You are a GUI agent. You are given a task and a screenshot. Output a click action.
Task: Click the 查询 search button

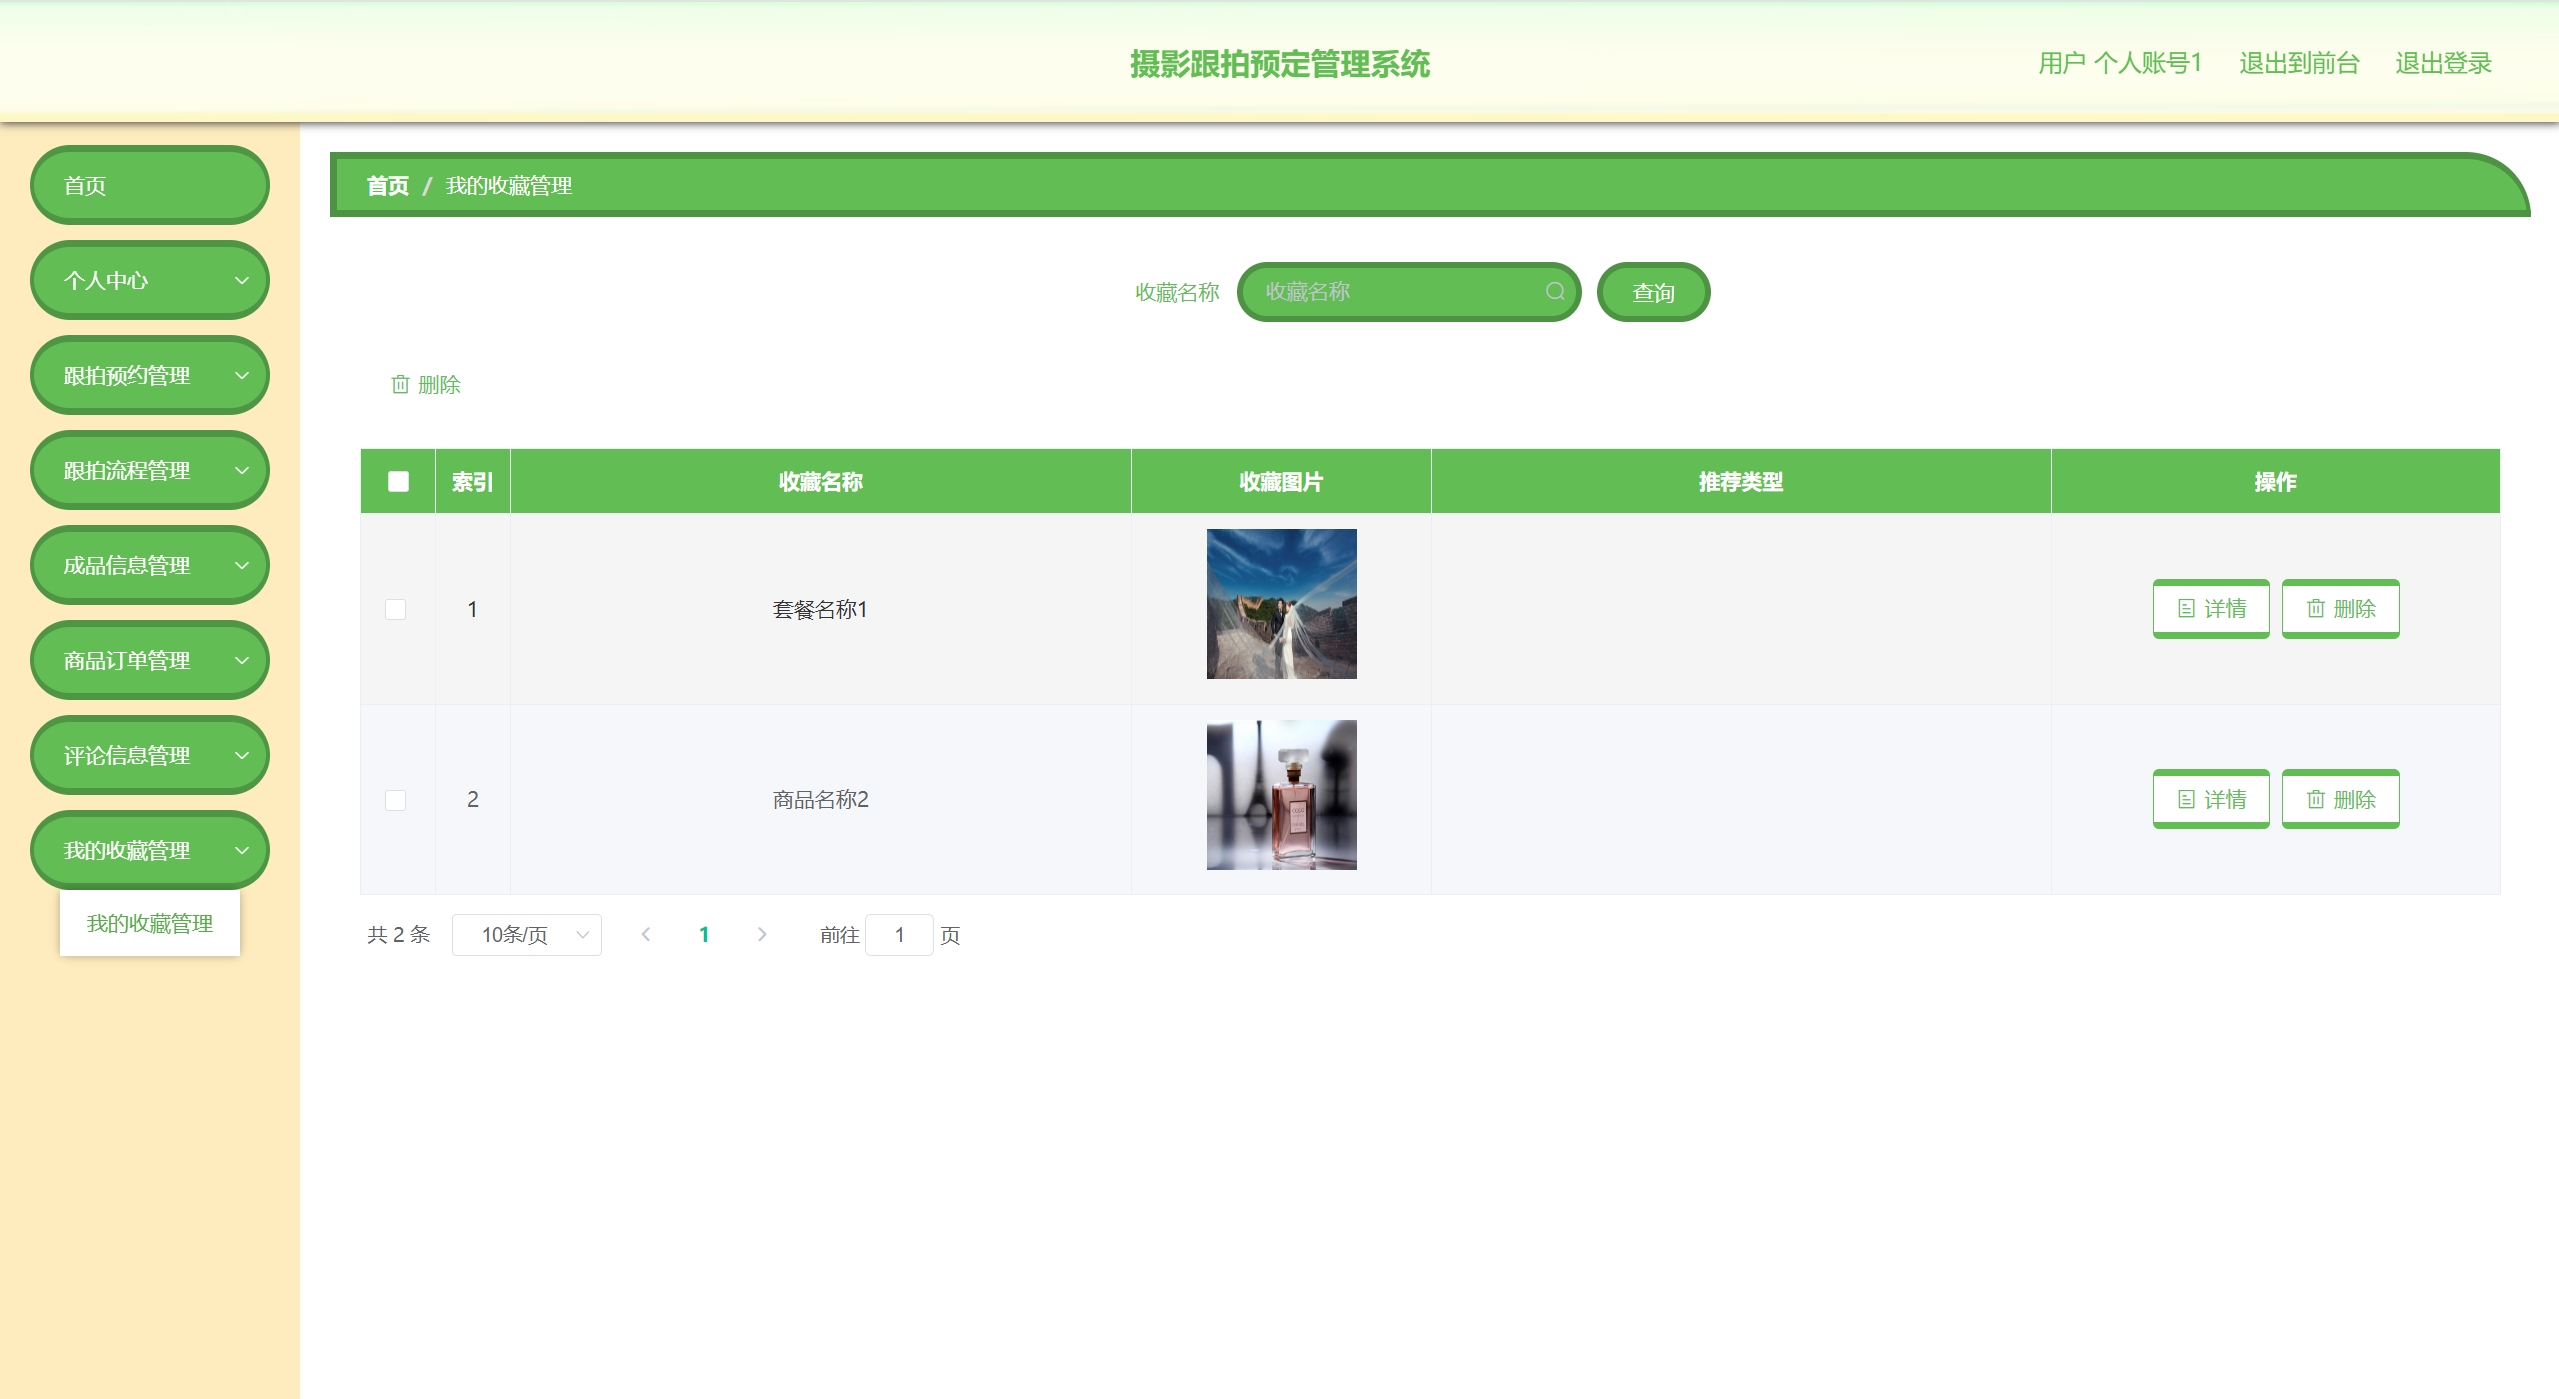1652,292
